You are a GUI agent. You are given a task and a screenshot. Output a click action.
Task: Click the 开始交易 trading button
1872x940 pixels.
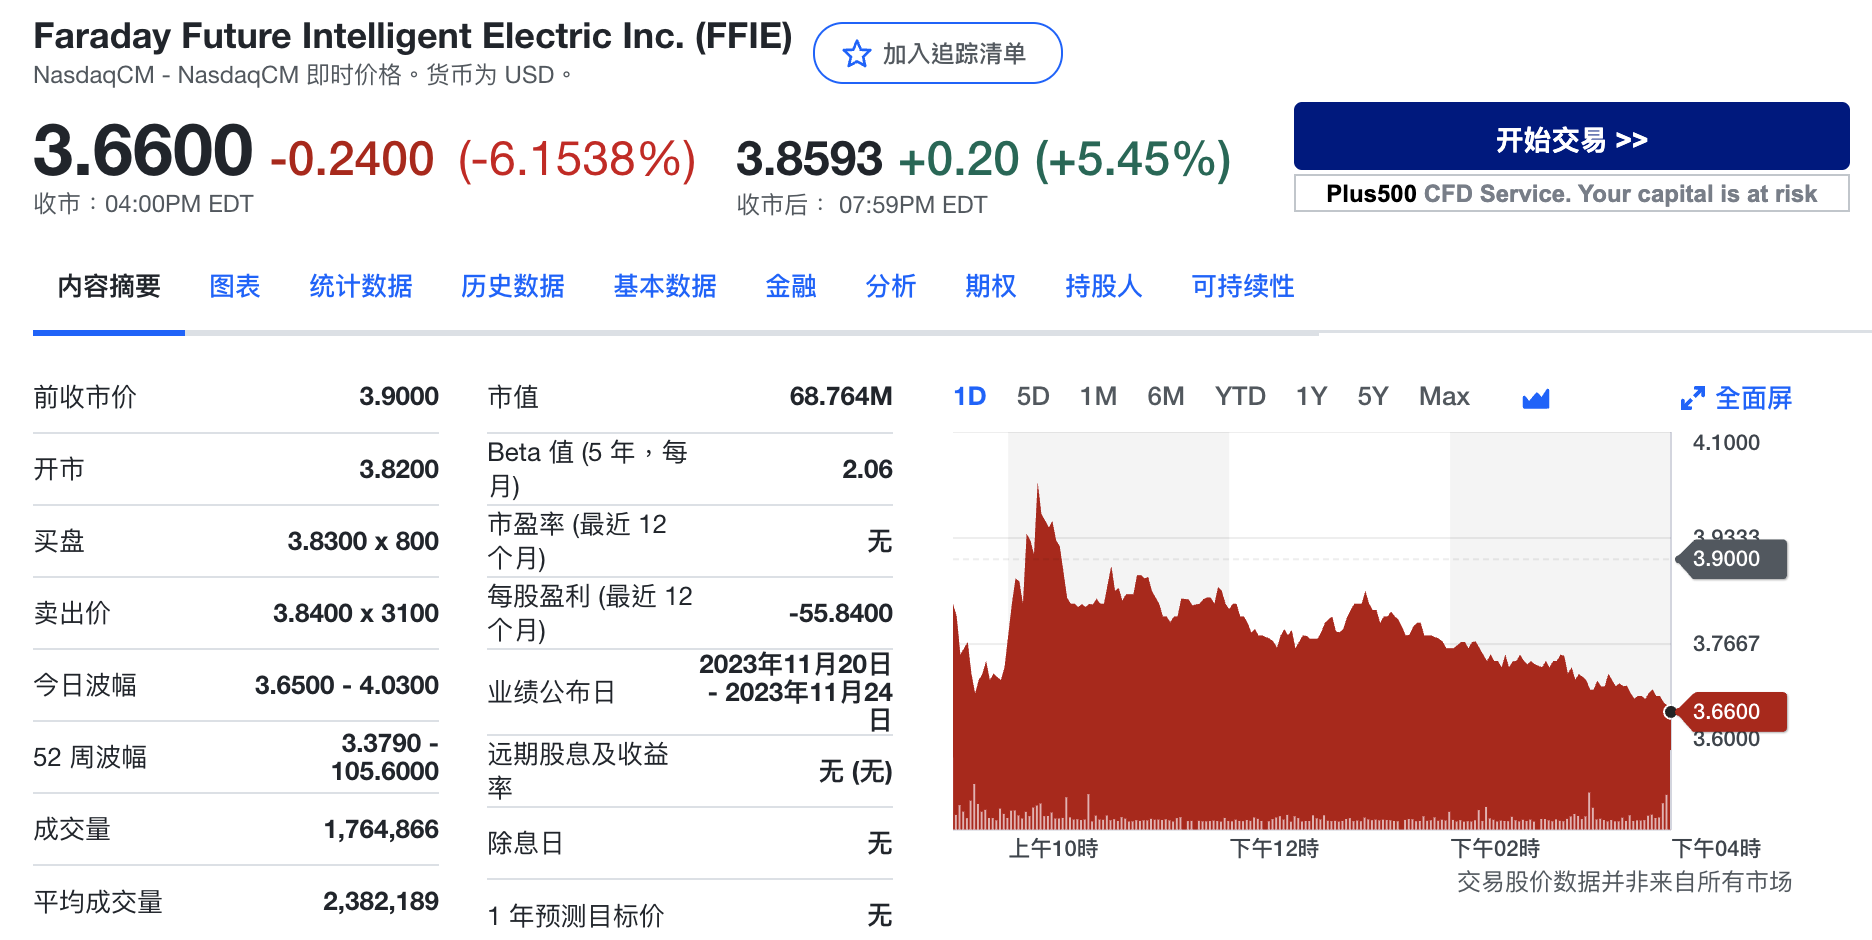[x=1571, y=137]
